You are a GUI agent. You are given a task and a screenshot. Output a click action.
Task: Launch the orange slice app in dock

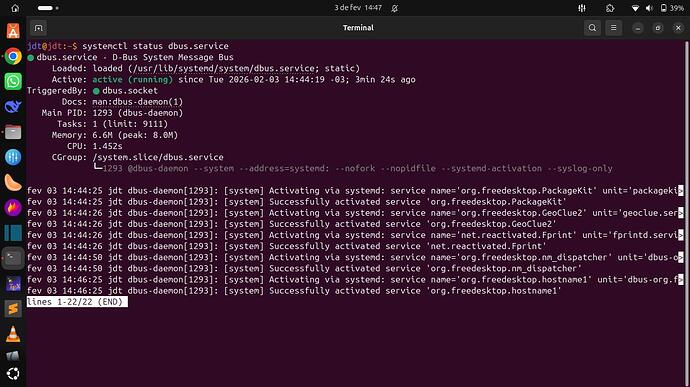point(13,182)
